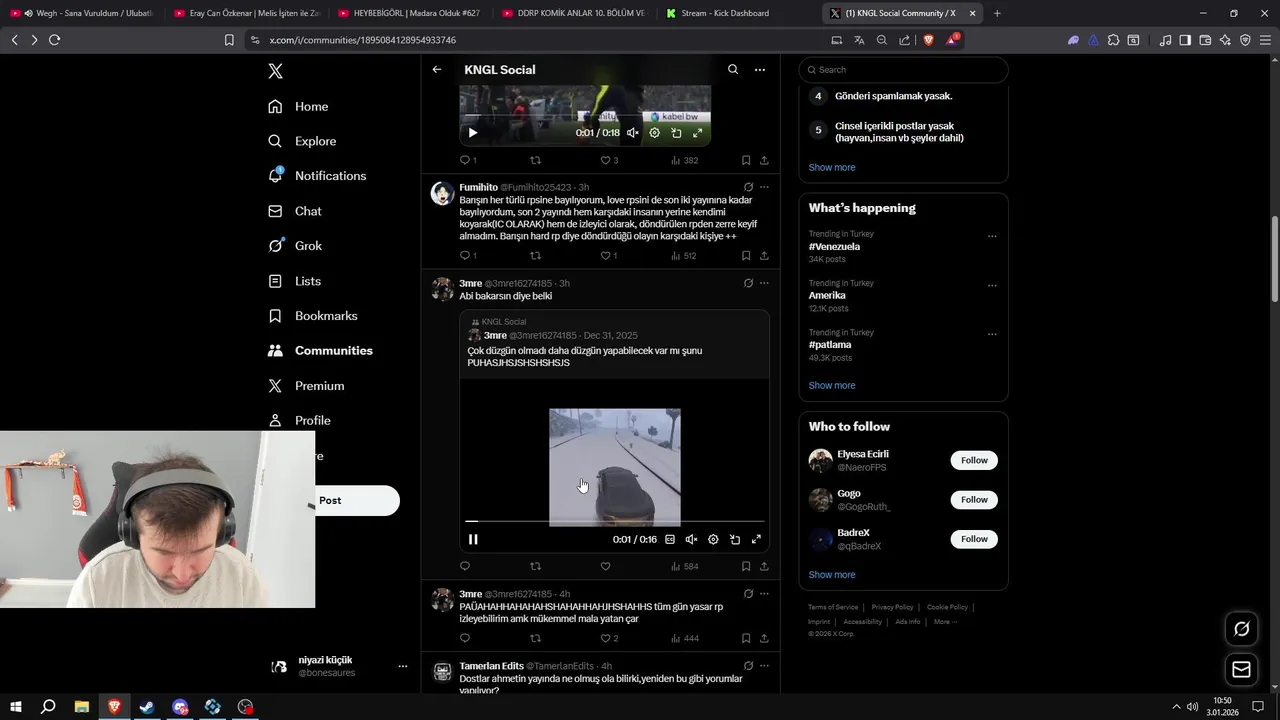1280x720 pixels.
Task: Like Fumihito's post
Action: coord(608,256)
